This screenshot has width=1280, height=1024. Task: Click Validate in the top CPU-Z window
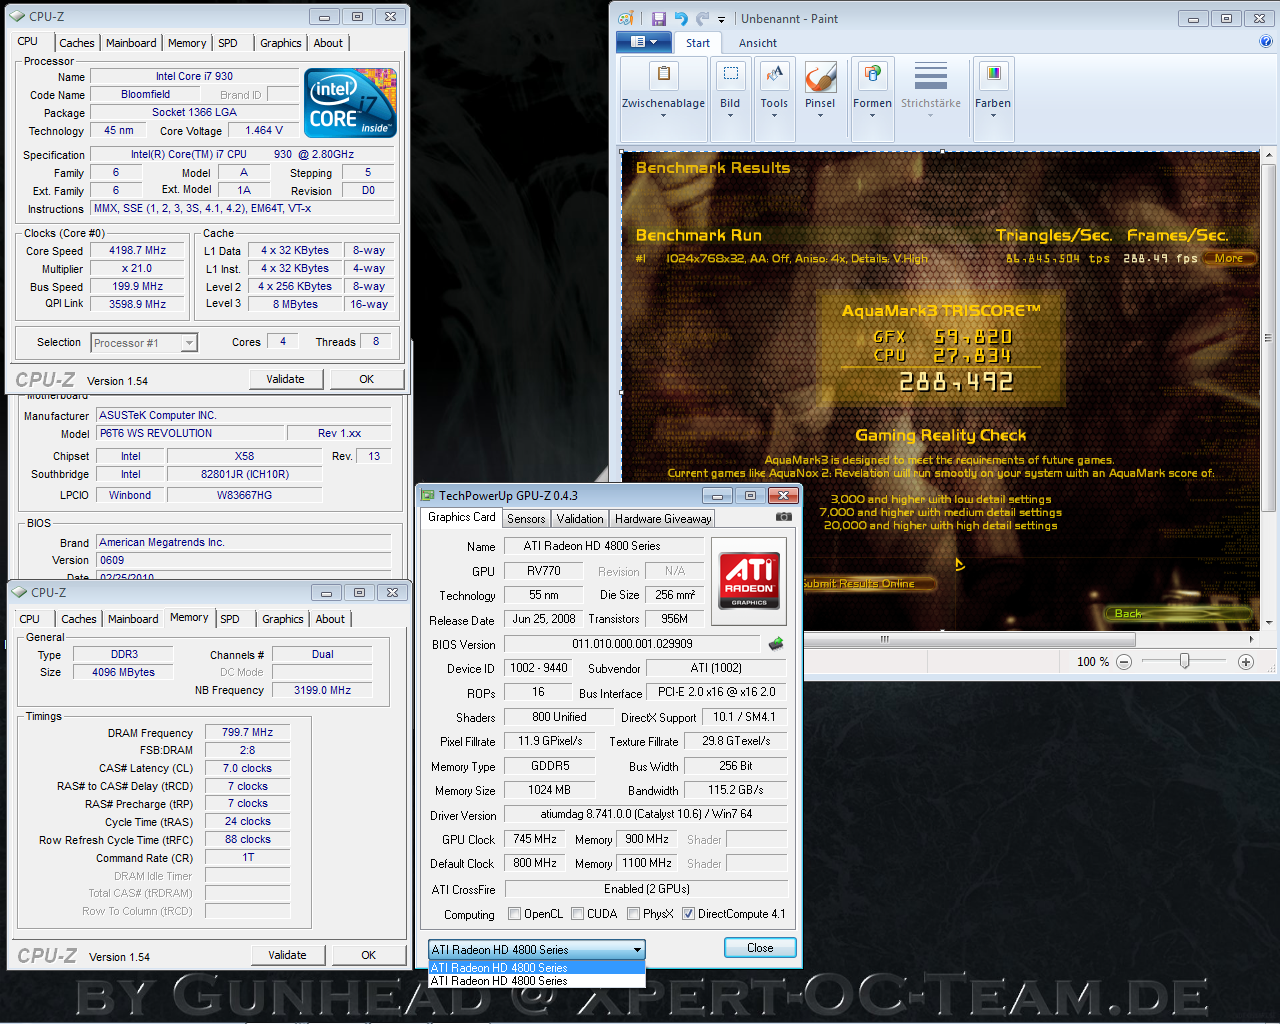tap(285, 379)
